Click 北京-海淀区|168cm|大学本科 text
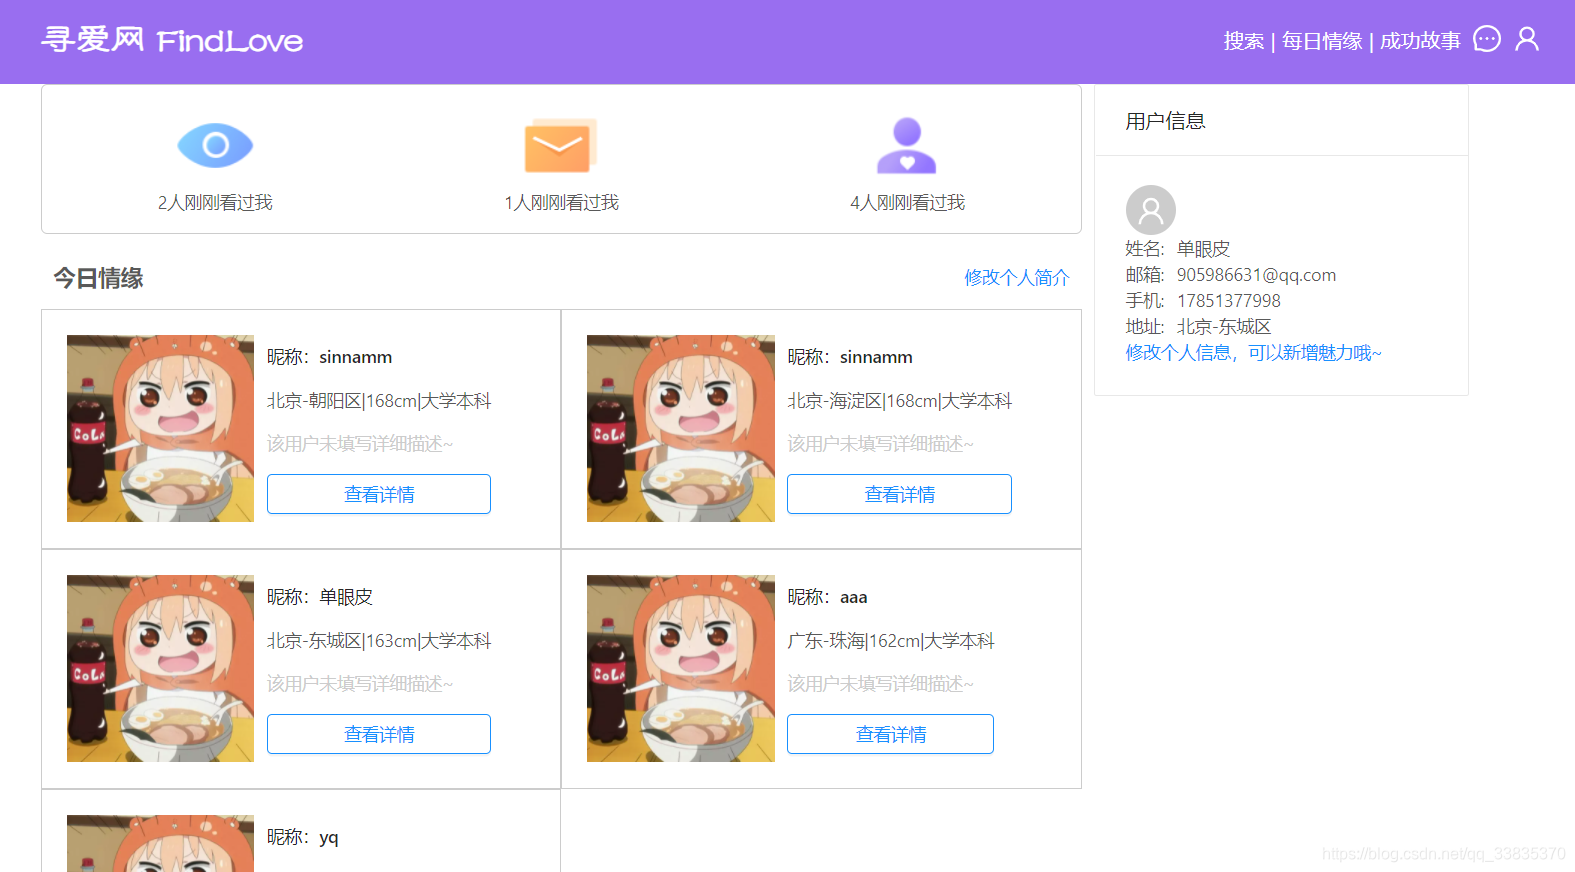The width and height of the screenshot is (1575, 872). pyautogui.click(x=900, y=401)
